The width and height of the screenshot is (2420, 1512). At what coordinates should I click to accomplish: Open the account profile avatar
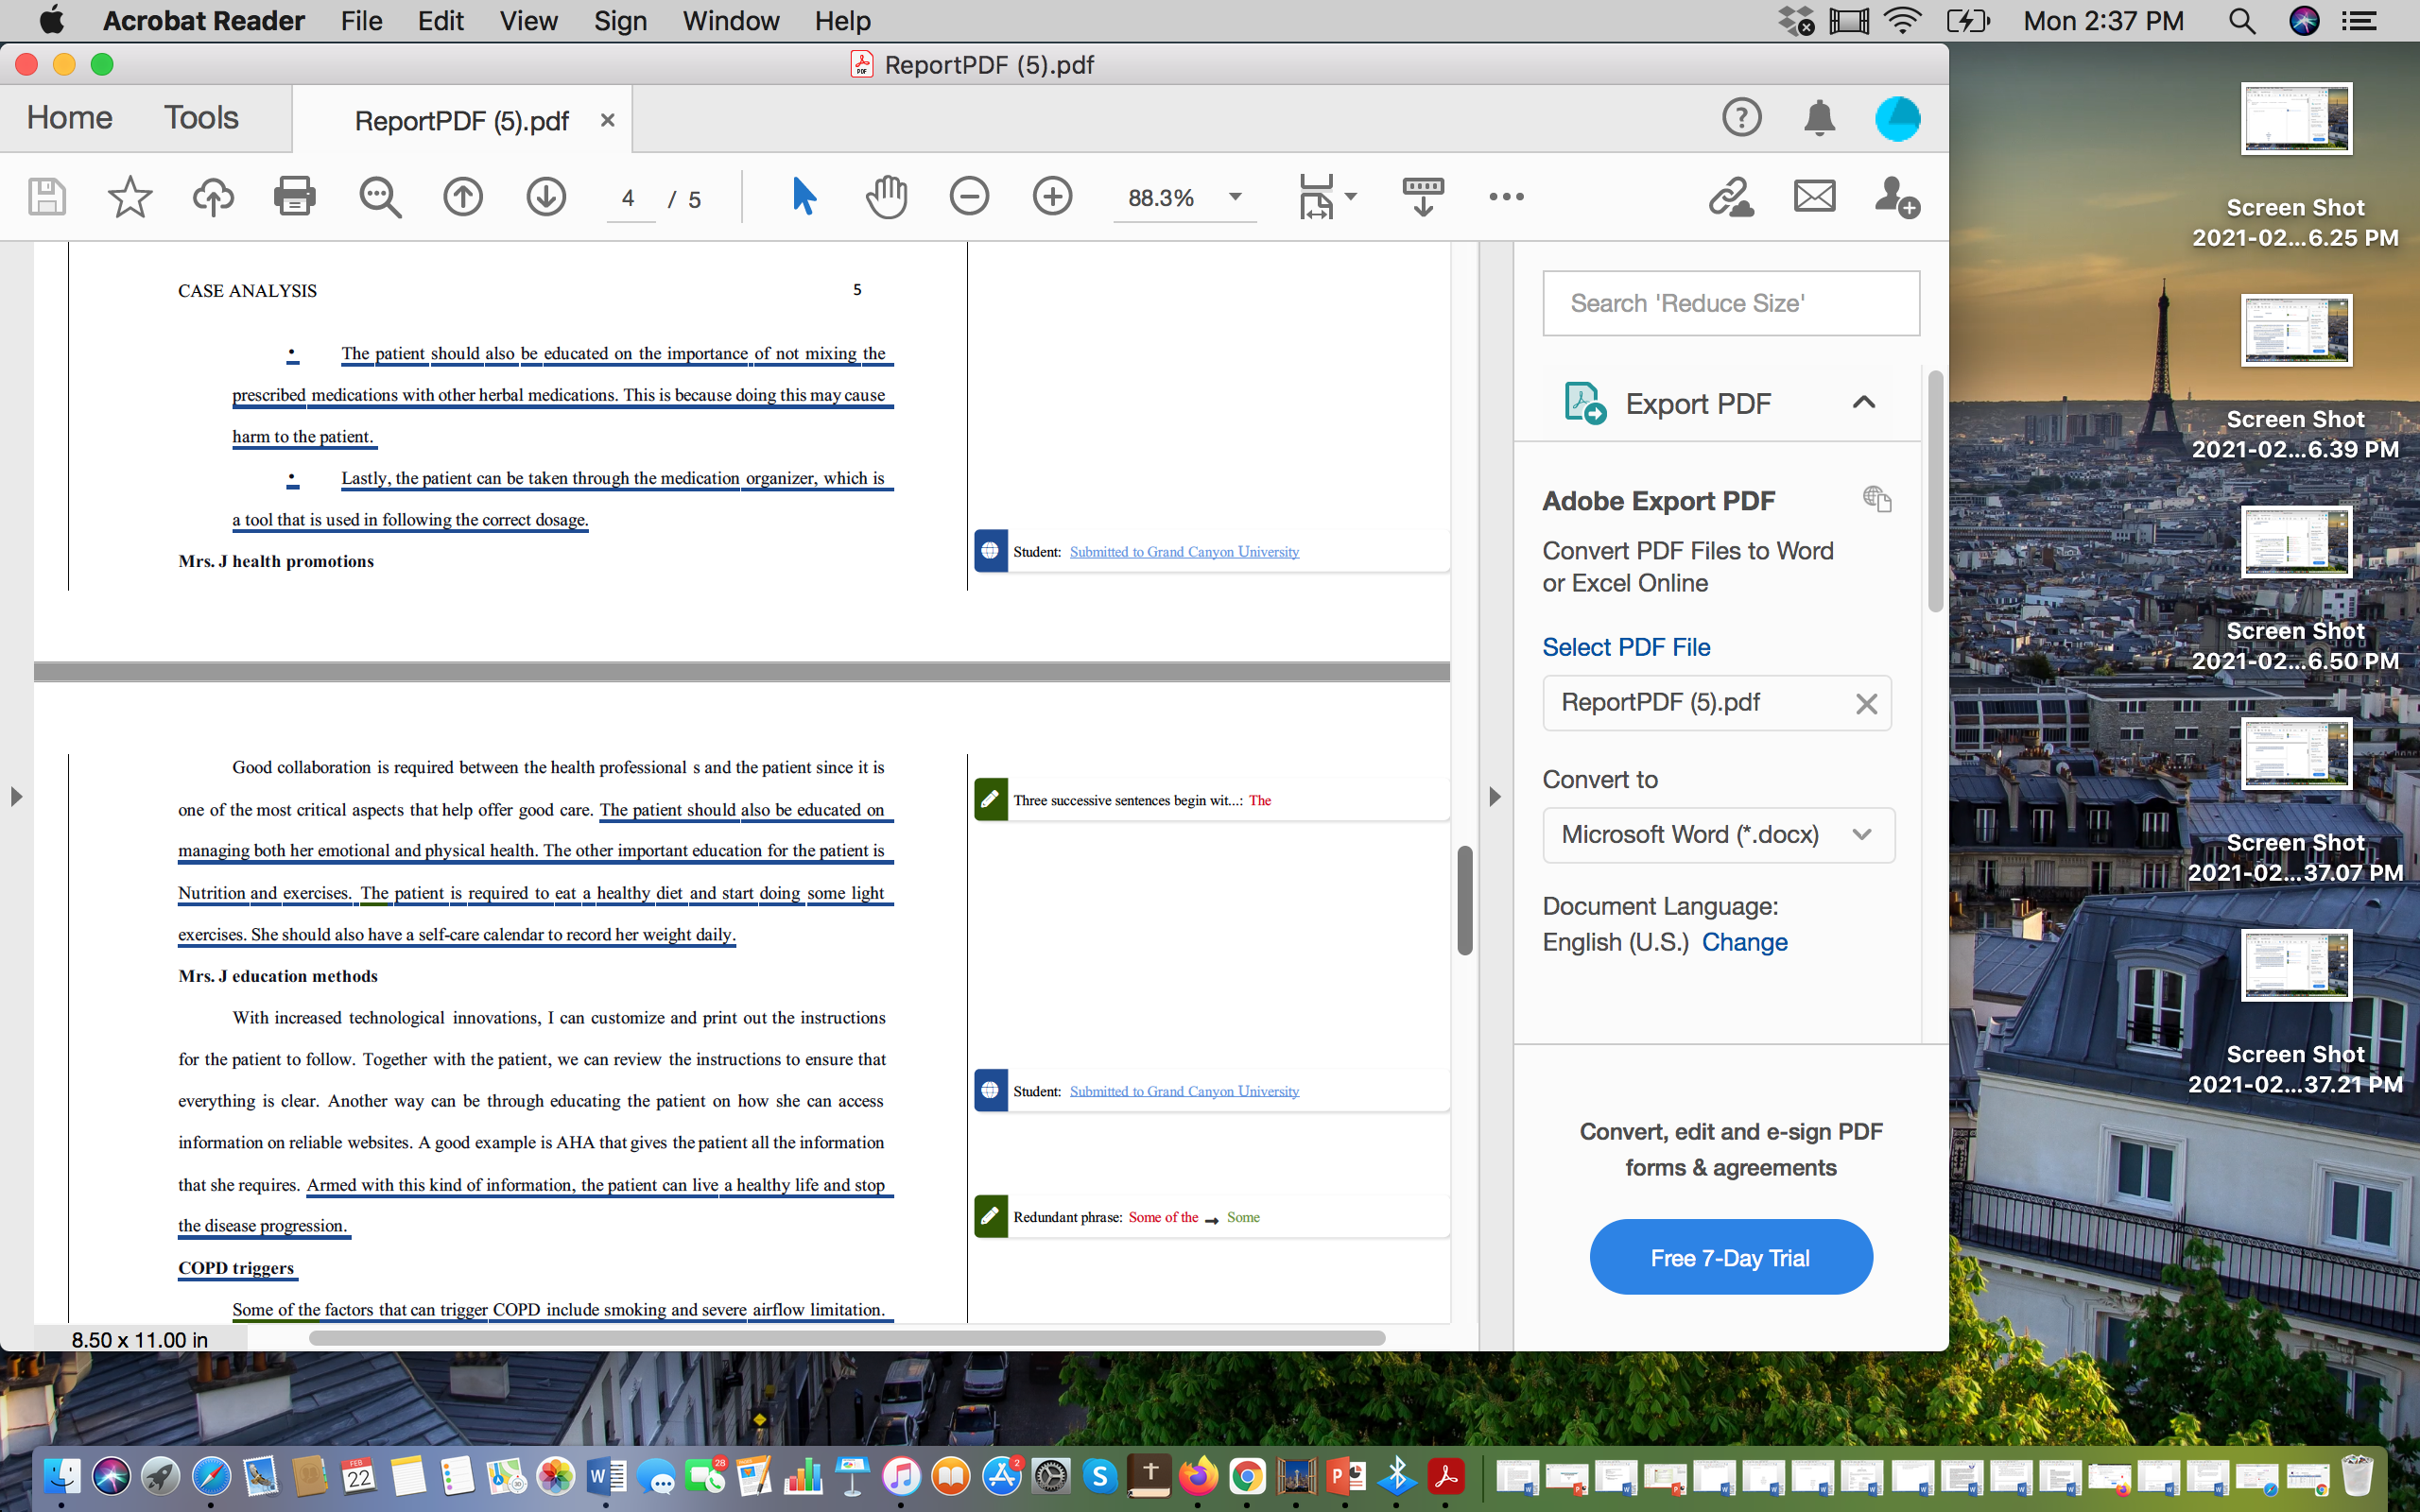pos(1897,119)
